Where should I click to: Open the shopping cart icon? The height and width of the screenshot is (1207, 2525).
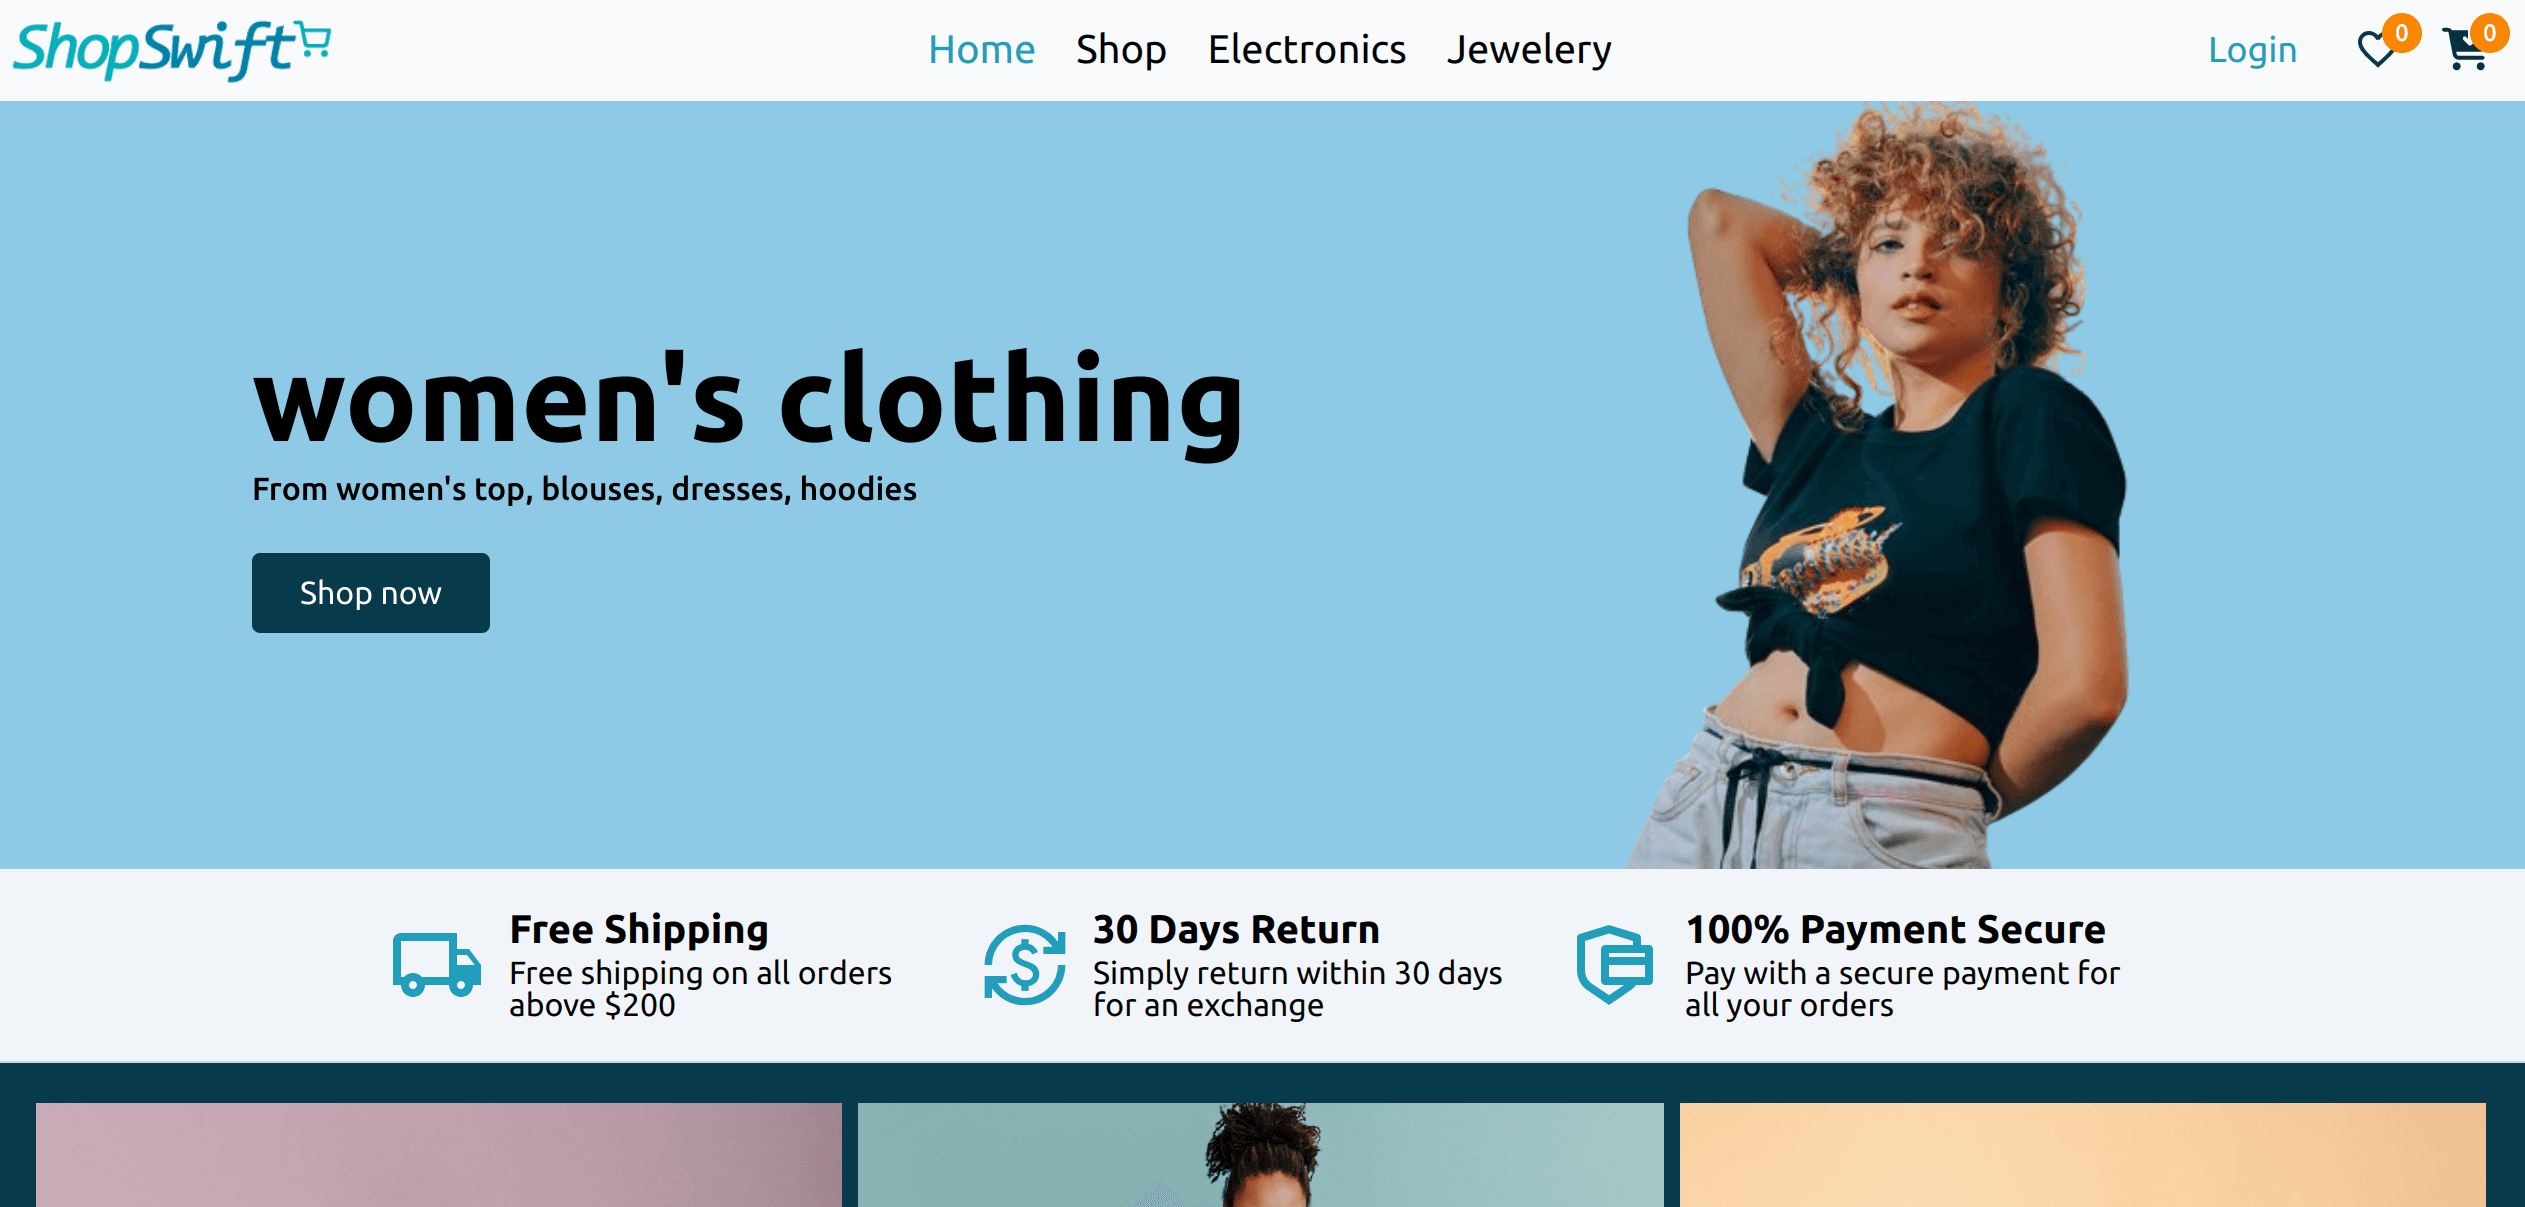2464,50
